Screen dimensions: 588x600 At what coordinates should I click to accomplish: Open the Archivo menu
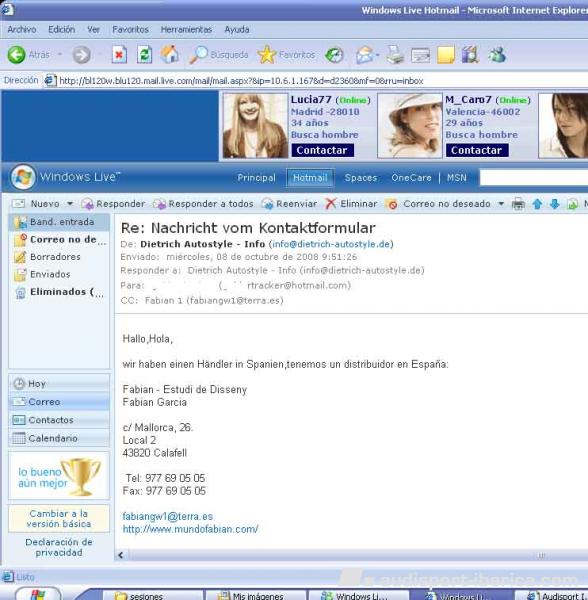[22, 29]
